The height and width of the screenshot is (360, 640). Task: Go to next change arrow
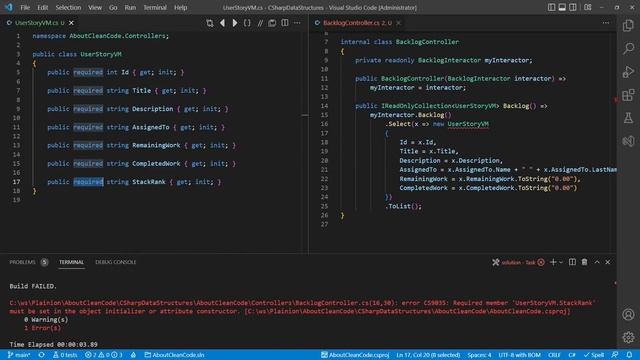click(x=235, y=23)
